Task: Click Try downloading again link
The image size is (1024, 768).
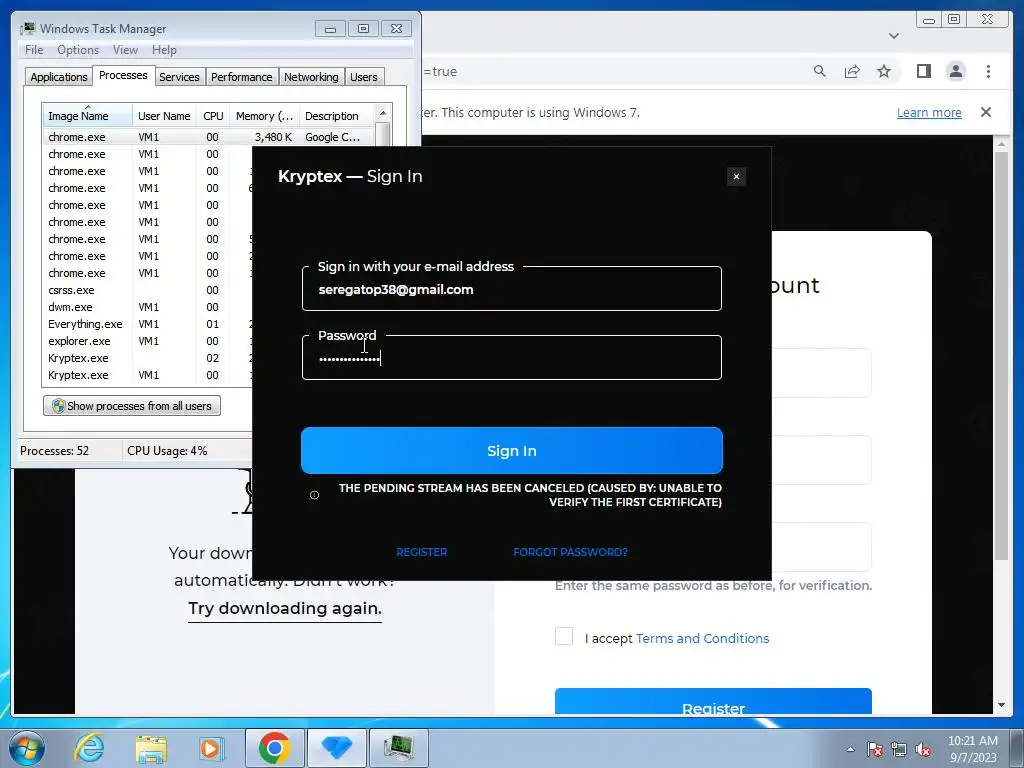Action: click(x=285, y=608)
